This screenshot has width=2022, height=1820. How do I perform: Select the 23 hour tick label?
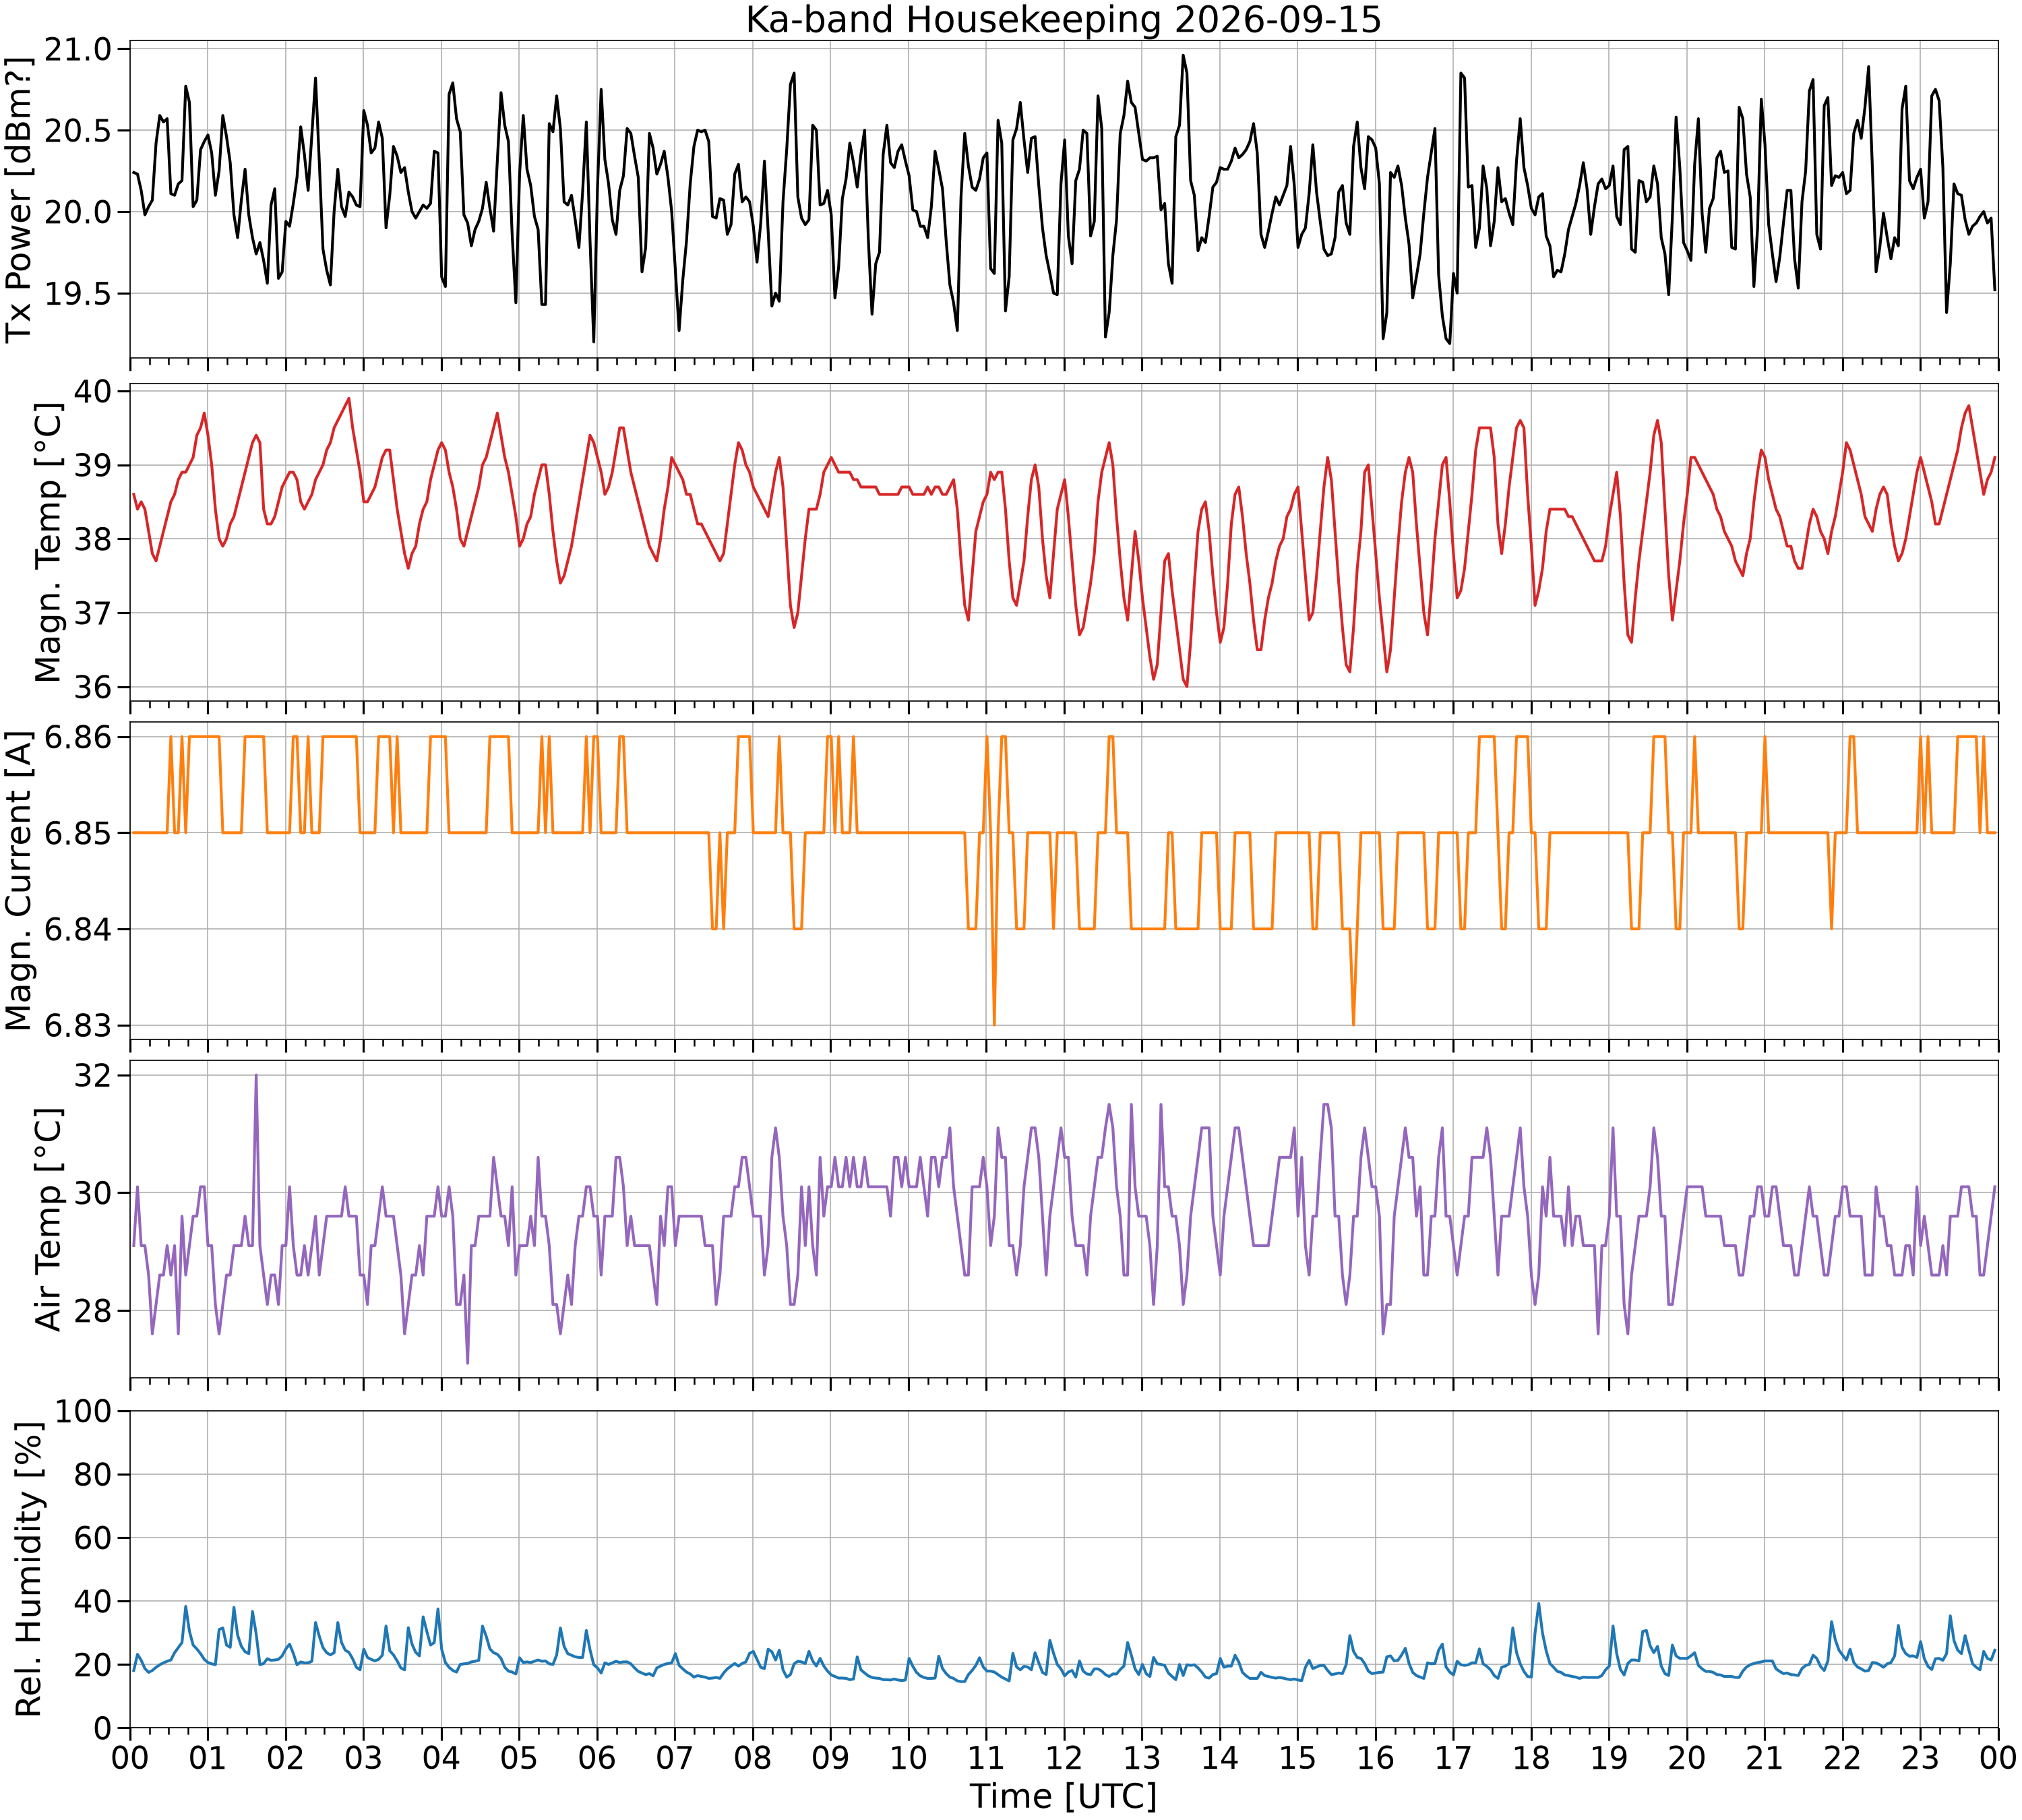click(x=1920, y=1757)
